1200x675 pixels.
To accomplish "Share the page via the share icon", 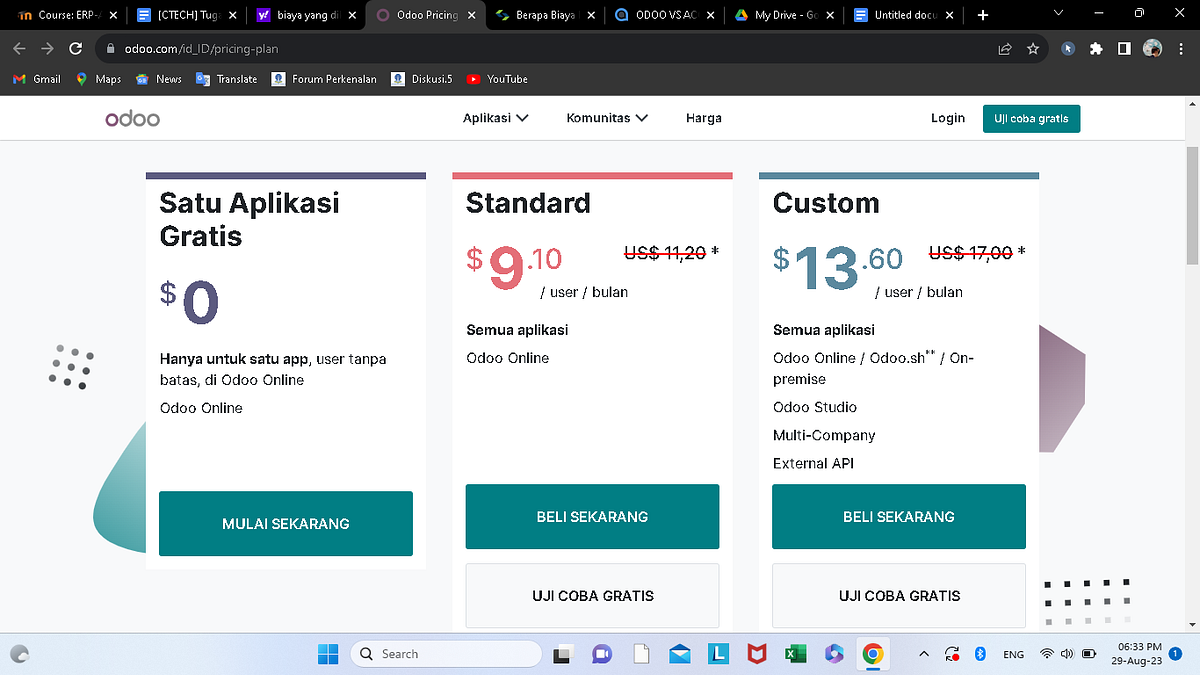I will click(1004, 47).
